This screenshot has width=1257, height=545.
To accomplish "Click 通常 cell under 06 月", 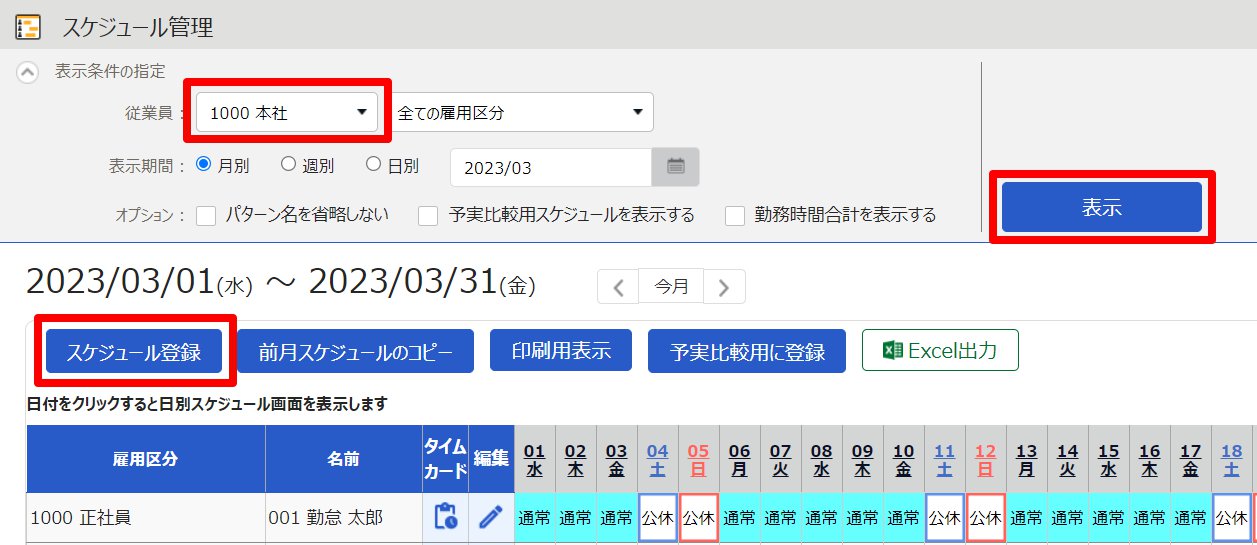I will pos(740,518).
